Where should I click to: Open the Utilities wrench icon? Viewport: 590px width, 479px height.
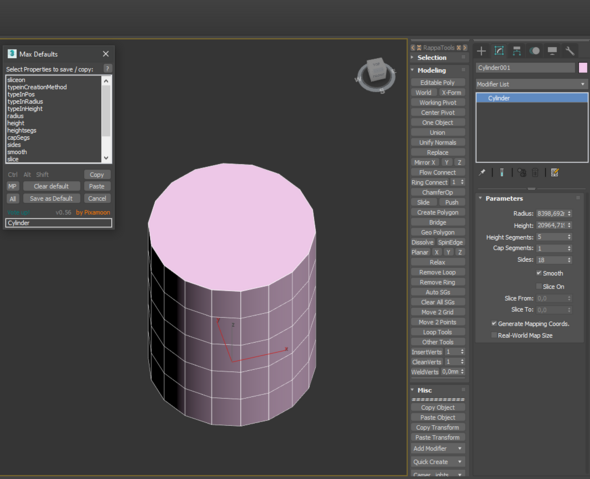click(570, 51)
